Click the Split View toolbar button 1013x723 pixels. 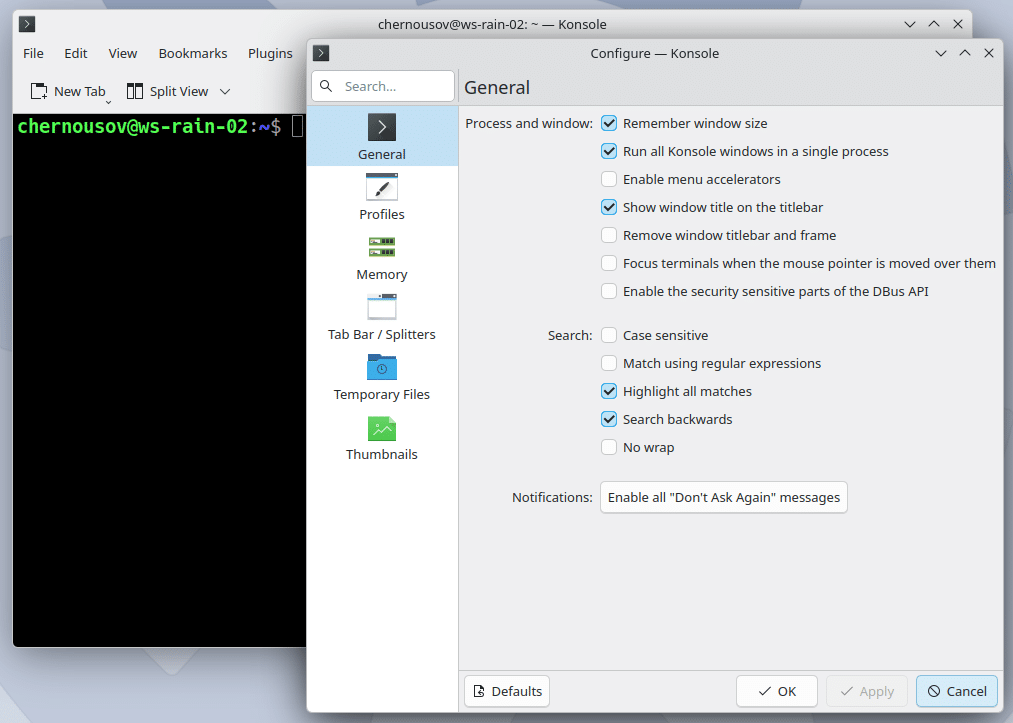point(167,91)
